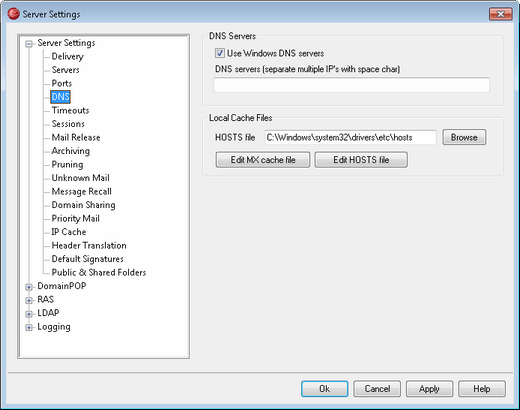
Task: Expand the DomainPOP node
Action: (x=29, y=287)
